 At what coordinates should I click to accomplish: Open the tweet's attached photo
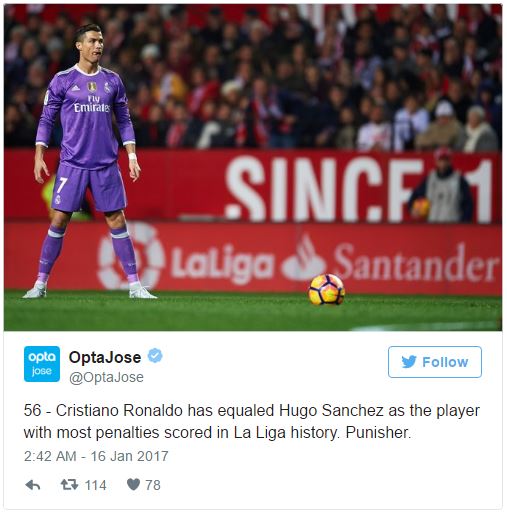coord(253,167)
